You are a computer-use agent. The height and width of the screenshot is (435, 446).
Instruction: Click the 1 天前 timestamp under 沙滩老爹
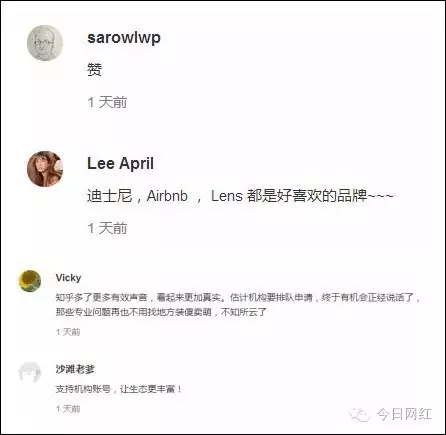68,409
